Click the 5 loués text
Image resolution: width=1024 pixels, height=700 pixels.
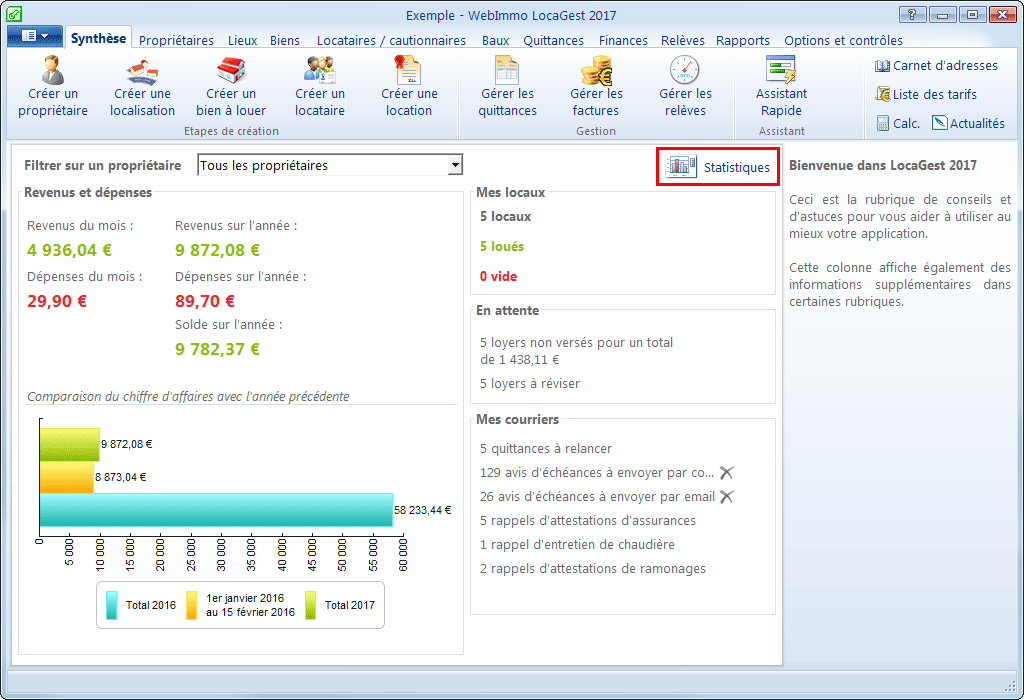[502, 246]
